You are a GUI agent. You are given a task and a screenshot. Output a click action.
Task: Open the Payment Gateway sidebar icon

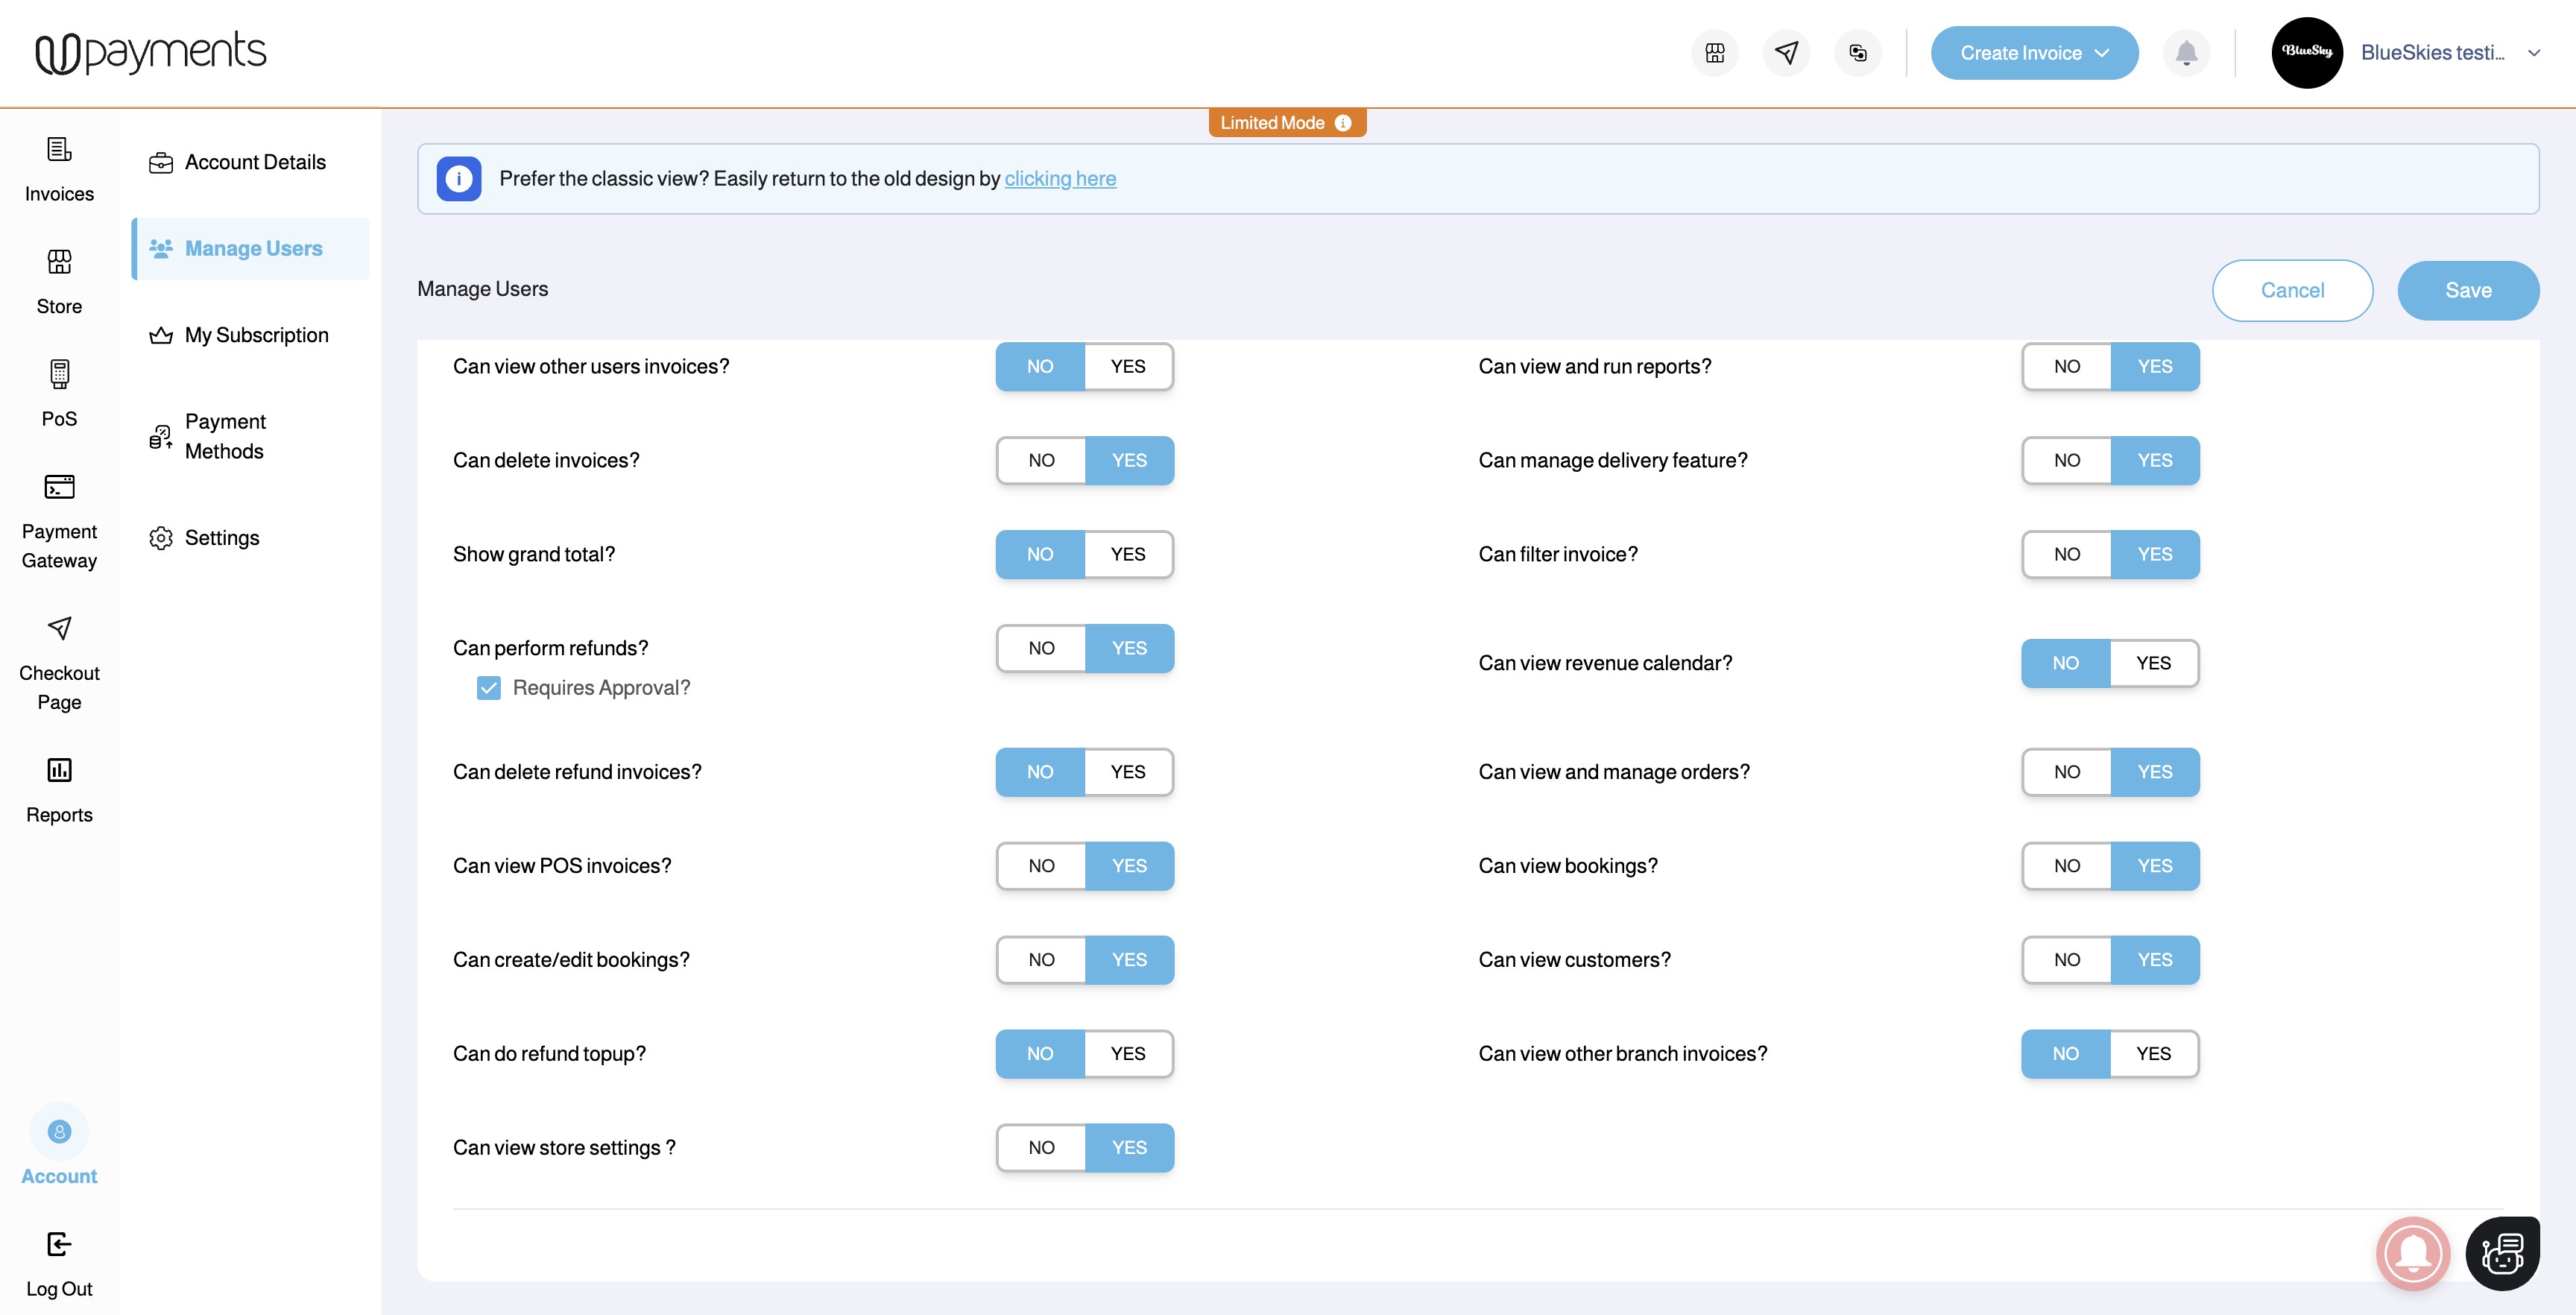(59, 487)
